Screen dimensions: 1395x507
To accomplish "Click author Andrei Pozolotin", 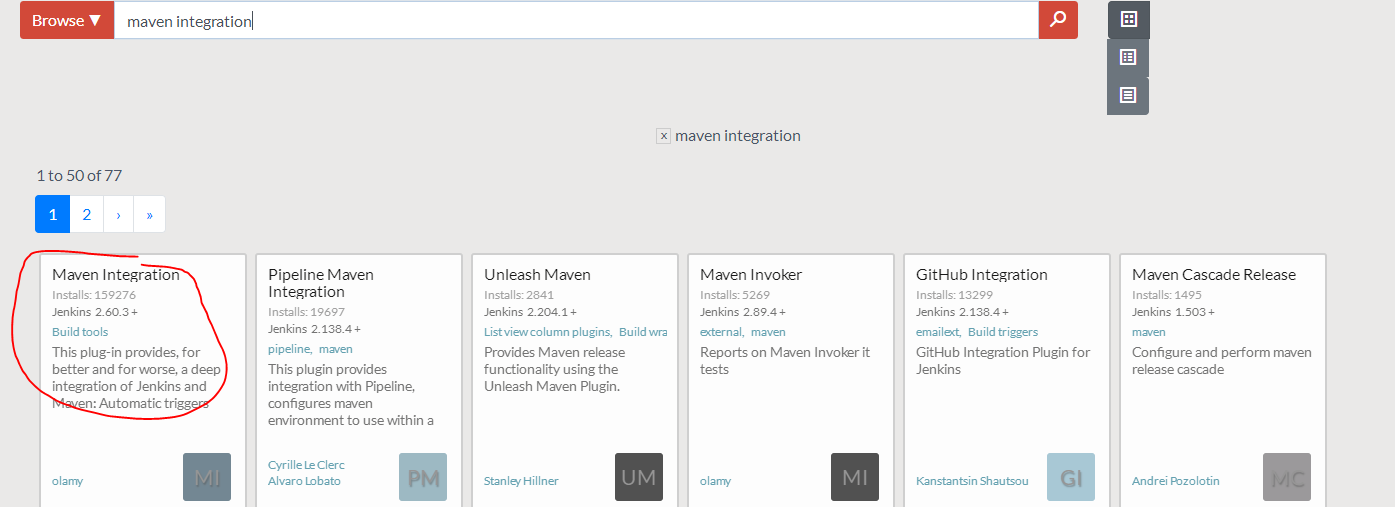I will tap(1176, 481).
